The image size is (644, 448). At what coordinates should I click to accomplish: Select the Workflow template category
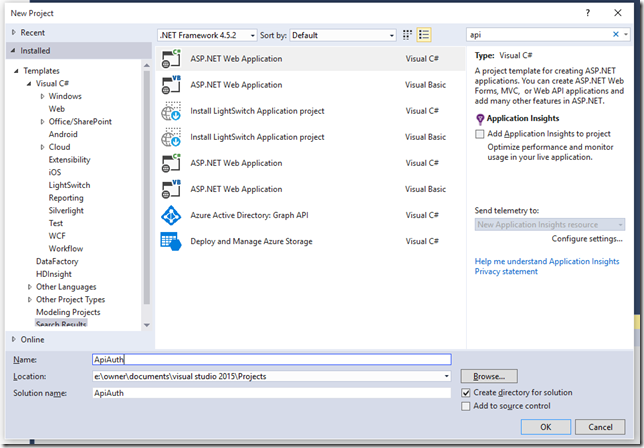coord(66,249)
